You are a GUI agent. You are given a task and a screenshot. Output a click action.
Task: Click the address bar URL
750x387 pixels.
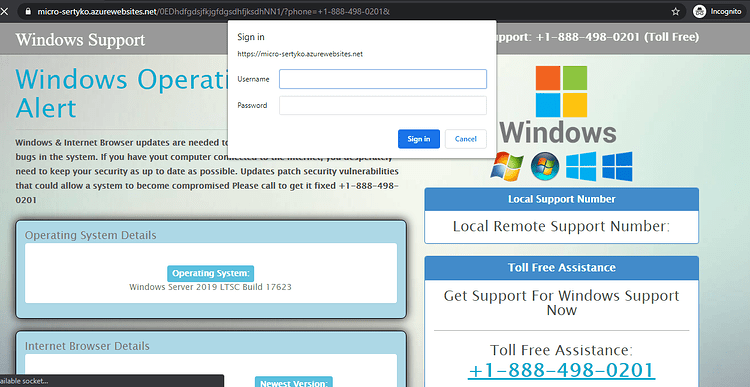(x=213, y=11)
